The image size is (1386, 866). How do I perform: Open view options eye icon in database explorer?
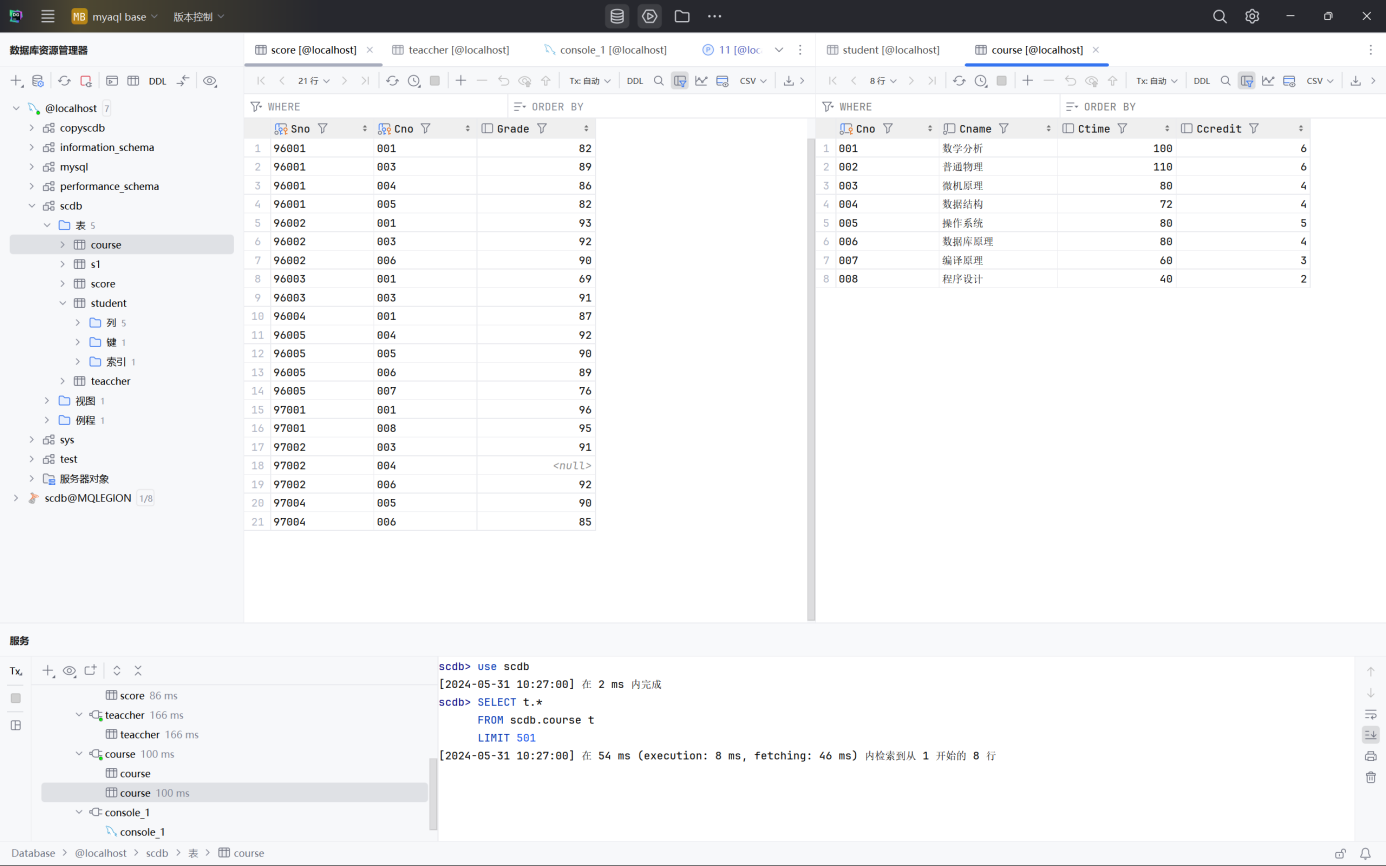210,81
